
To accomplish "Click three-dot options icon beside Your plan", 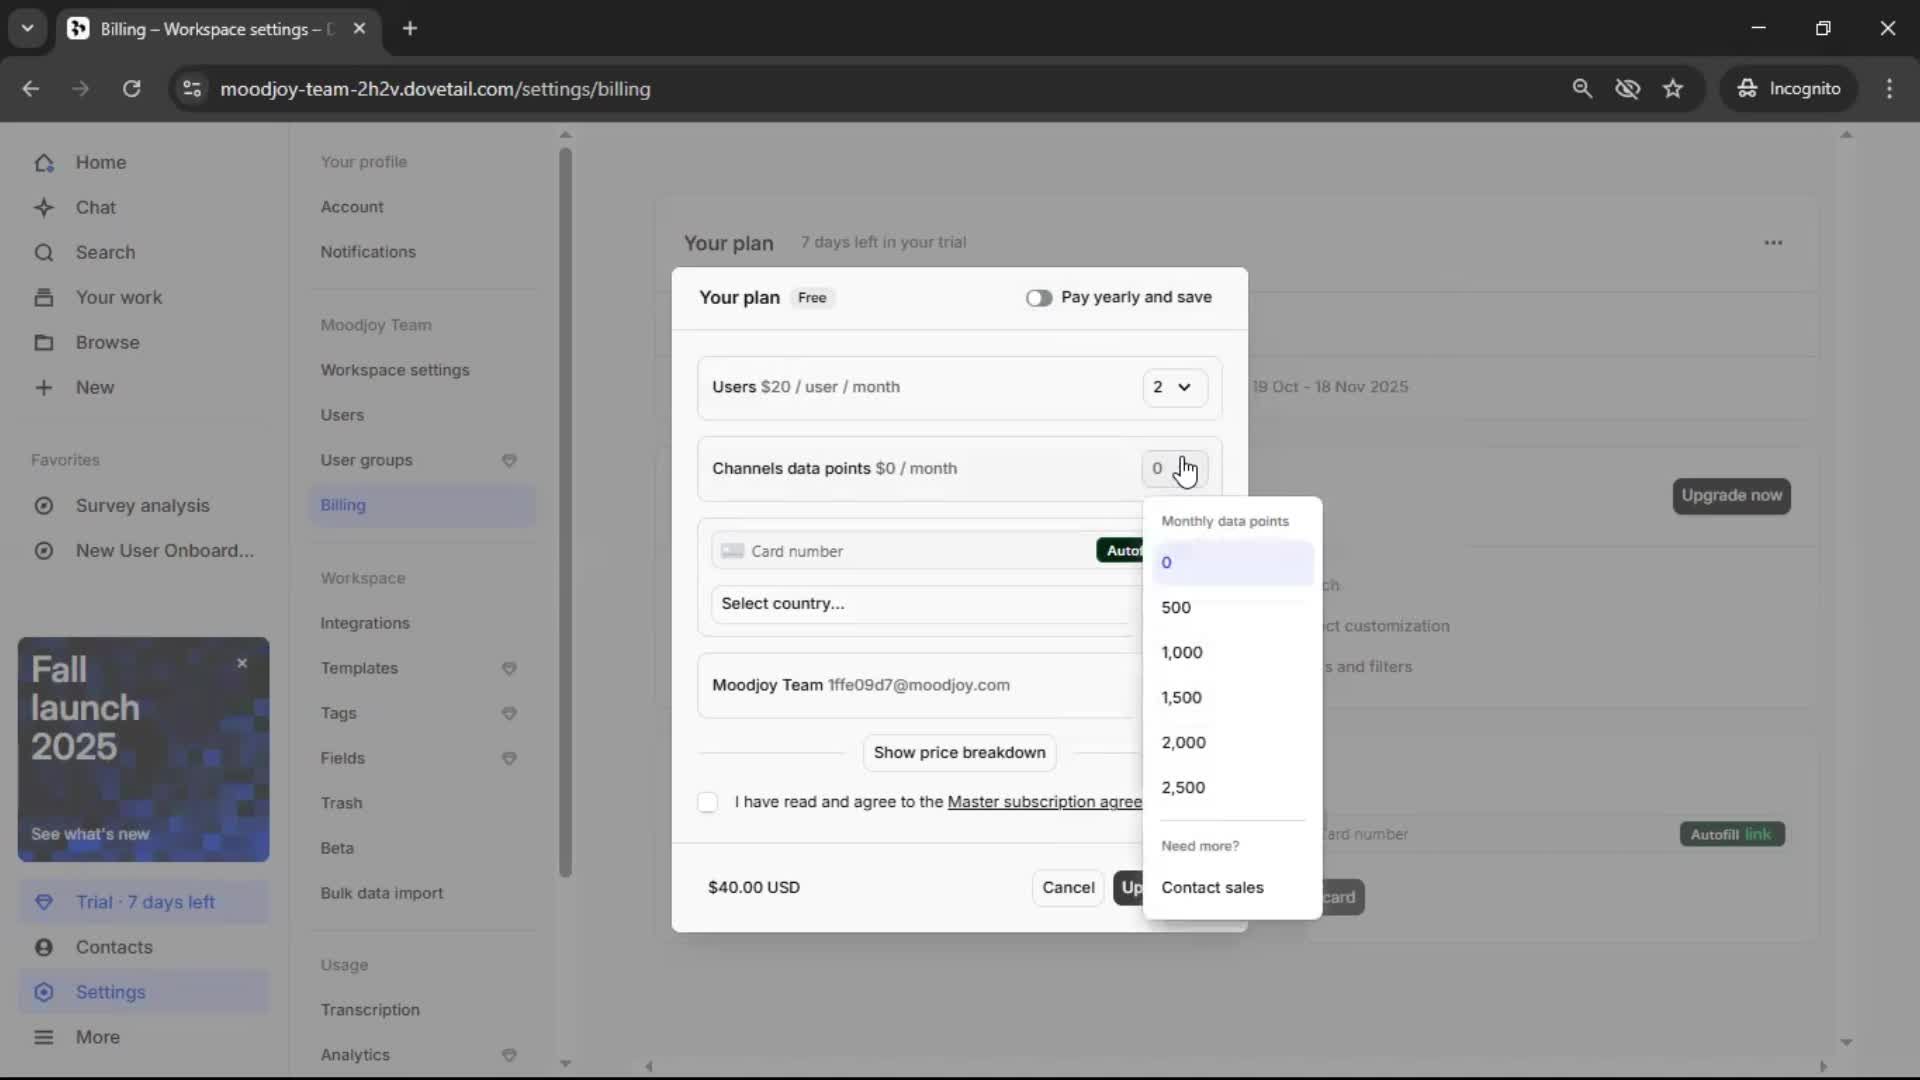I will 1773,243.
